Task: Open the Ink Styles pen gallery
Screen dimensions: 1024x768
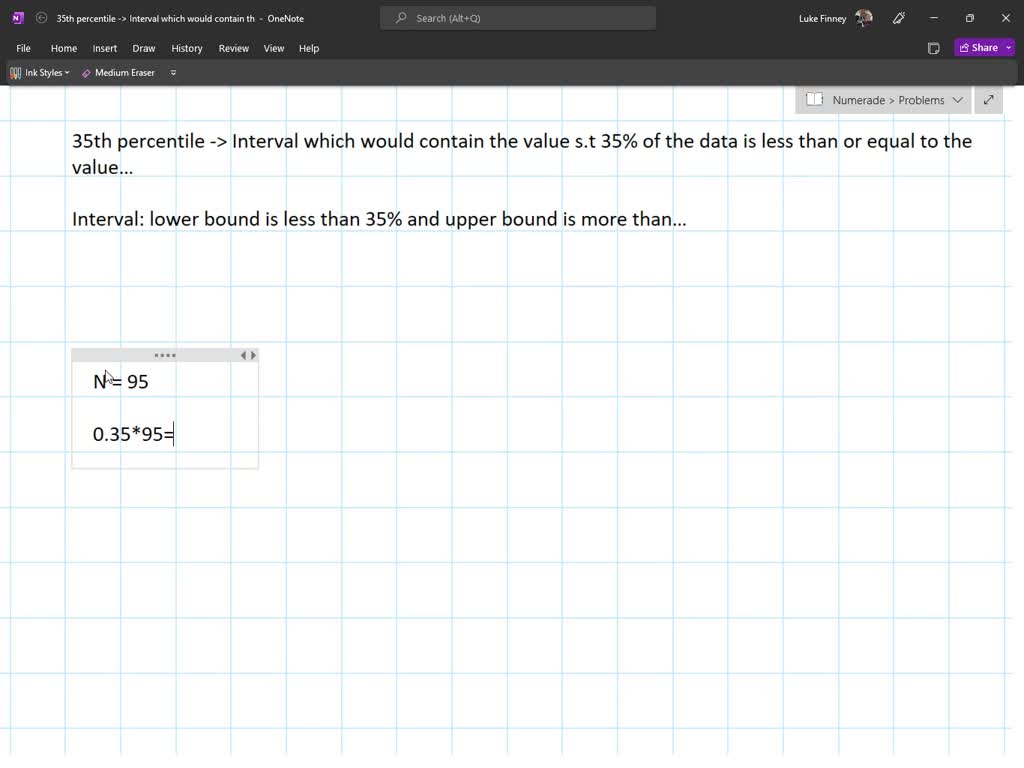Action: (40, 73)
